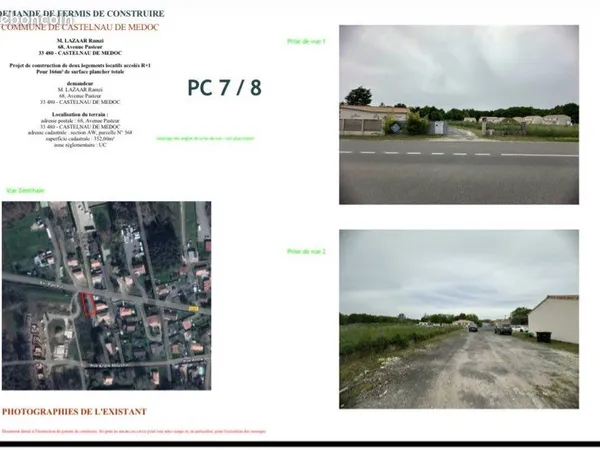This screenshot has width=600, height=450.
Task: Click the red parcel outline on aerial map
Action: coord(88,304)
